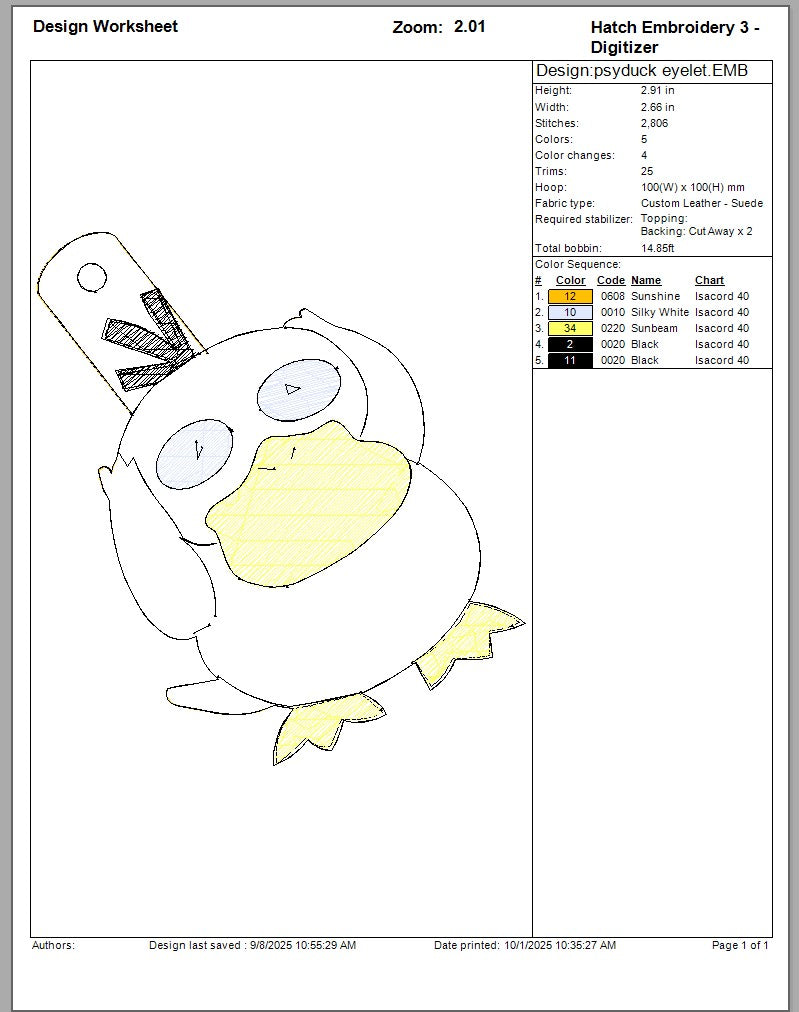
Task: Pick the black swatch numbered 2
Action: pos(570,344)
